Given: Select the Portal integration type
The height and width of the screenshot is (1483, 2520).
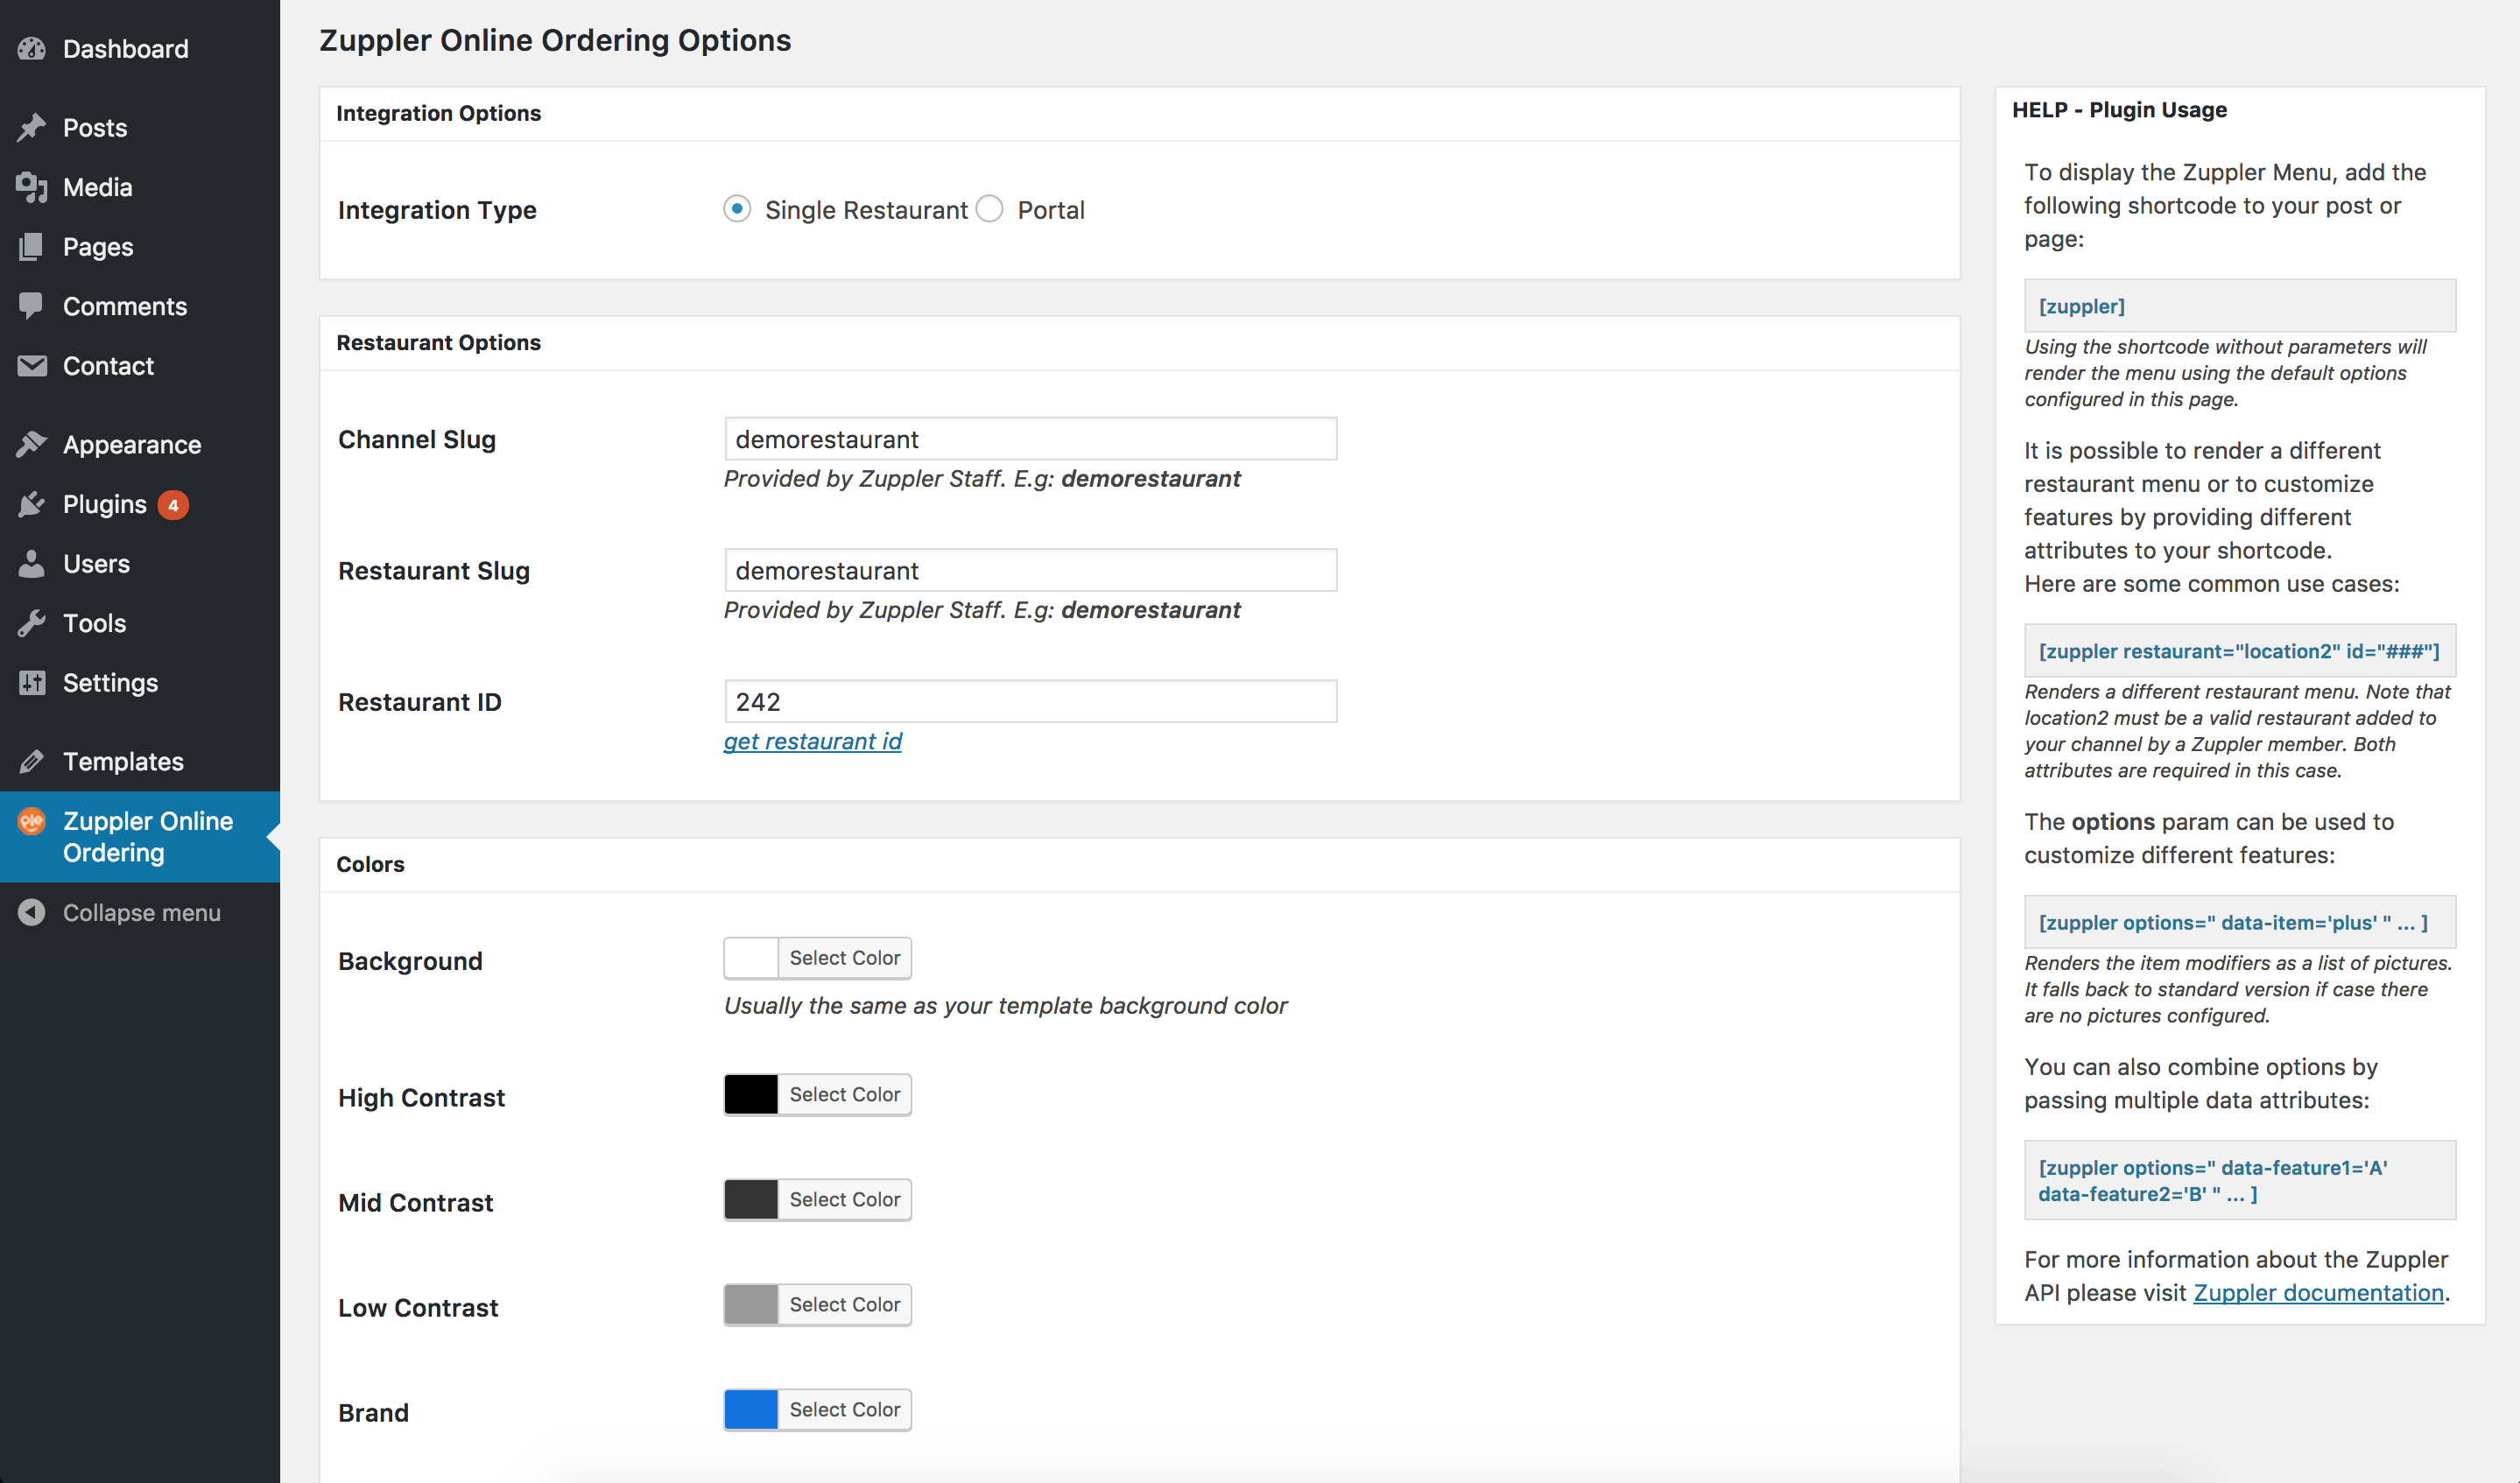Looking at the screenshot, I should [990, 209].
